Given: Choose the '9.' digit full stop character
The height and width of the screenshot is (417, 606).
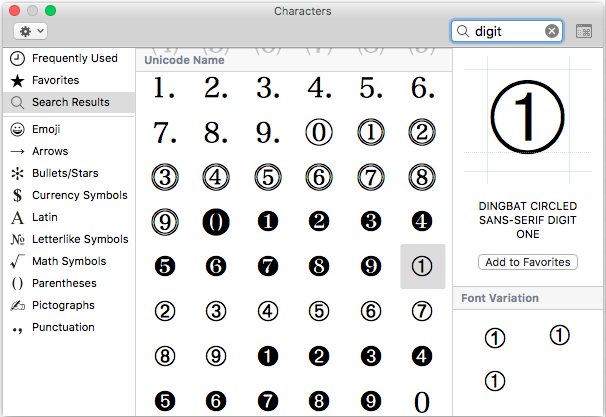Looking at the screenshot, I should tap(267, 133).
